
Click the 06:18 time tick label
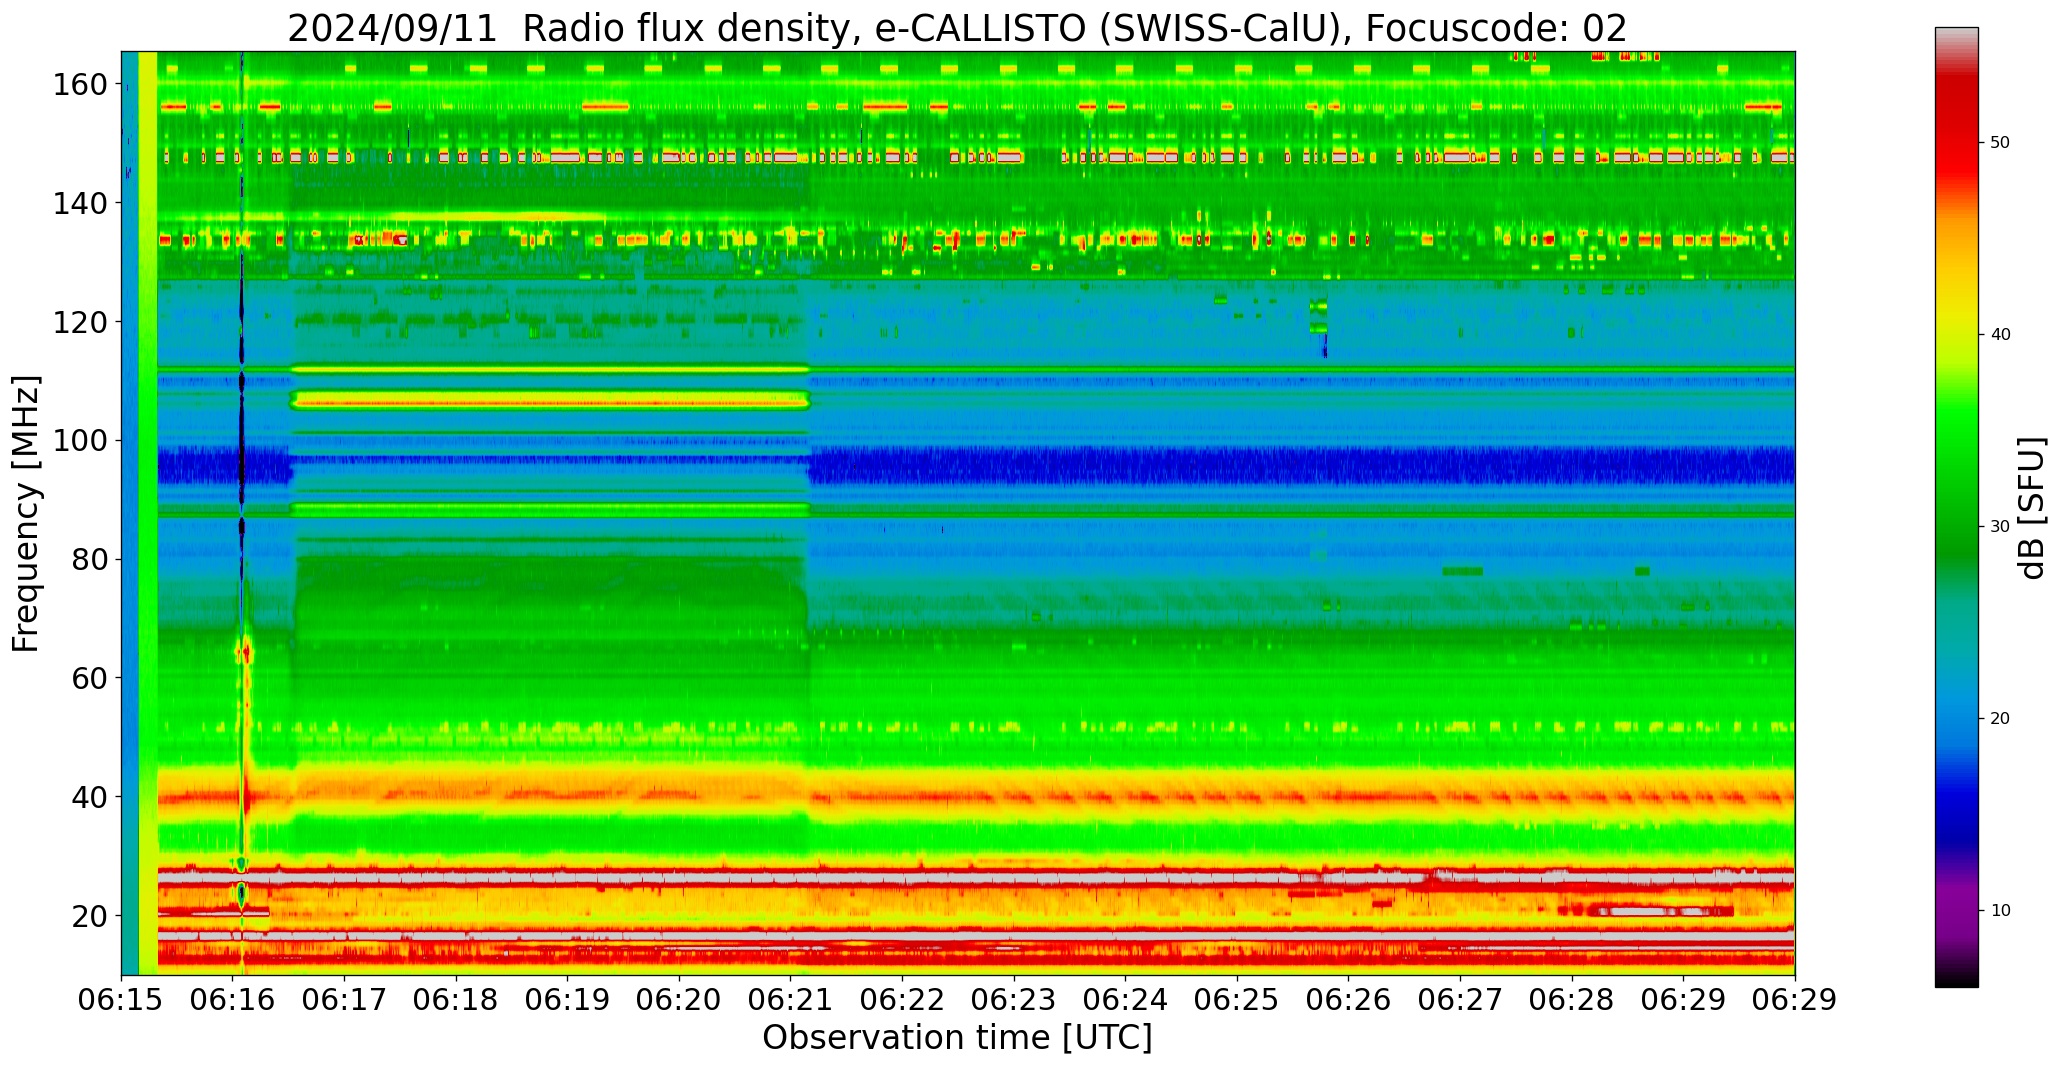[456, 1000]
